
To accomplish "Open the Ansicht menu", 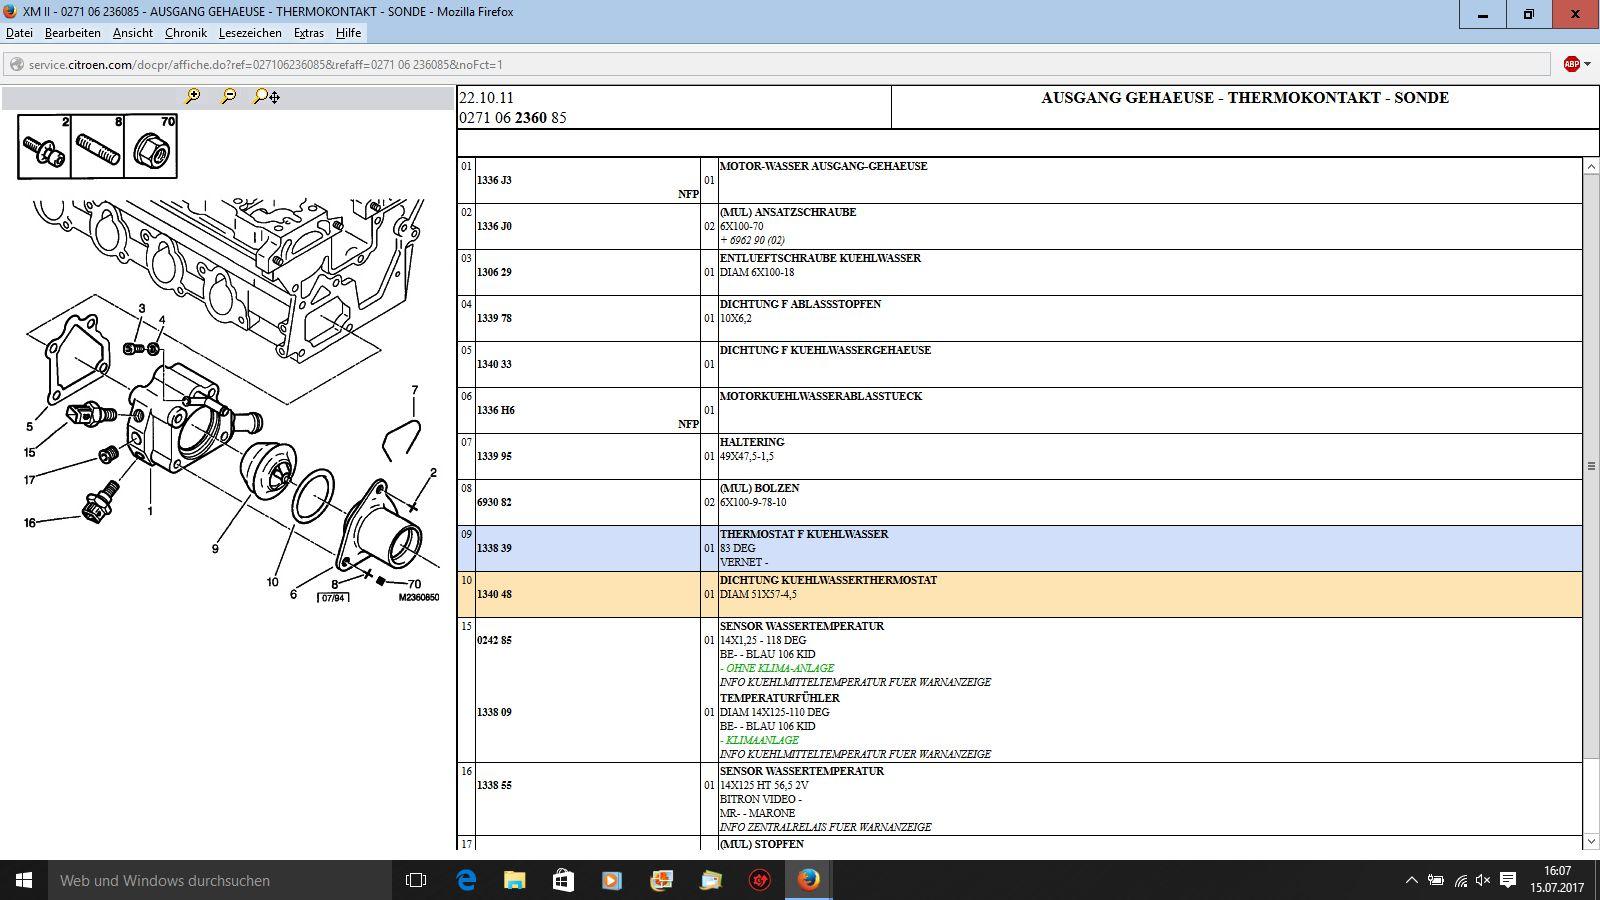I will [133, 33].
